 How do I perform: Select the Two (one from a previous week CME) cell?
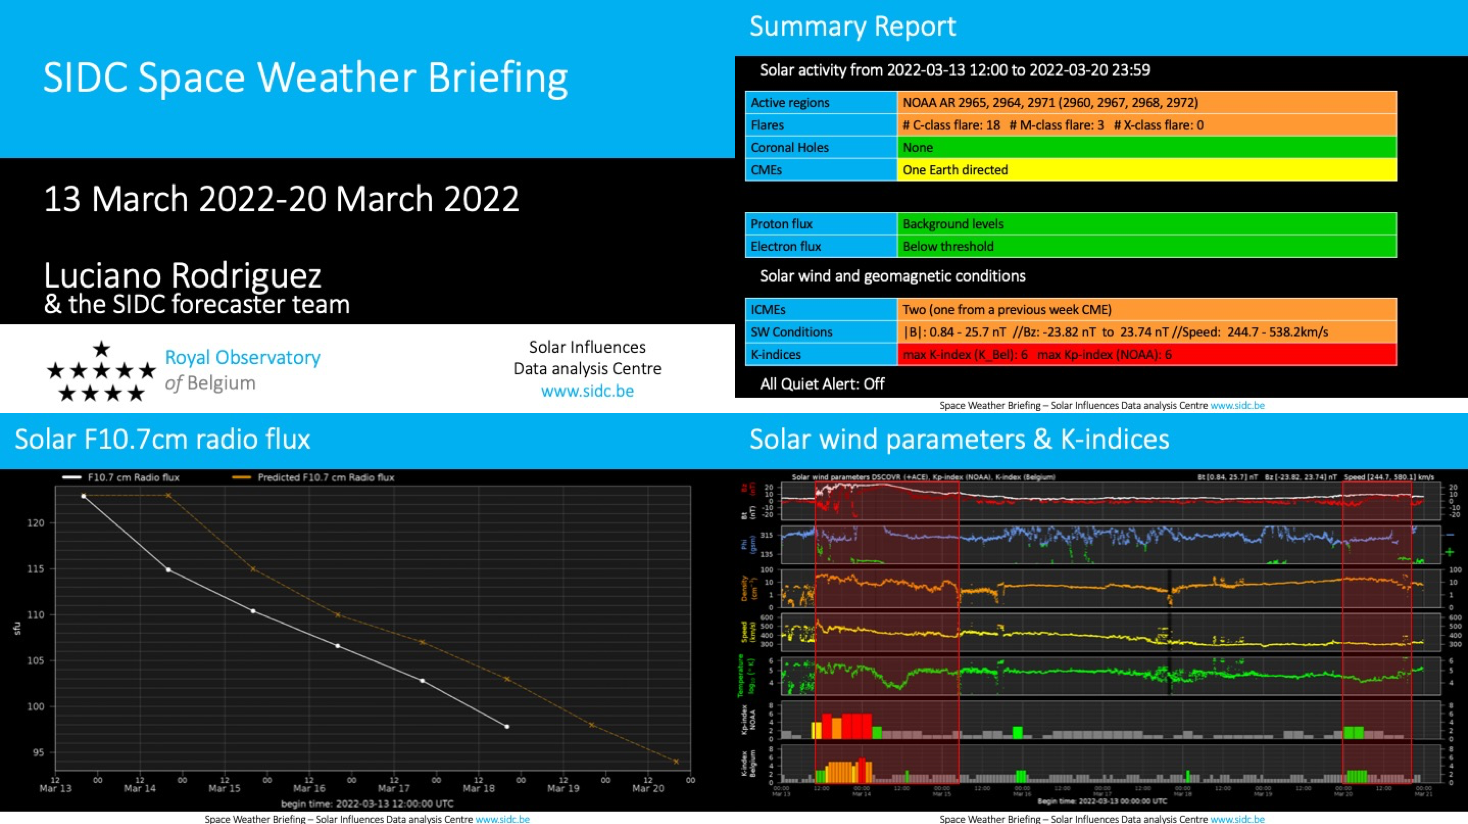point(1147,309)
